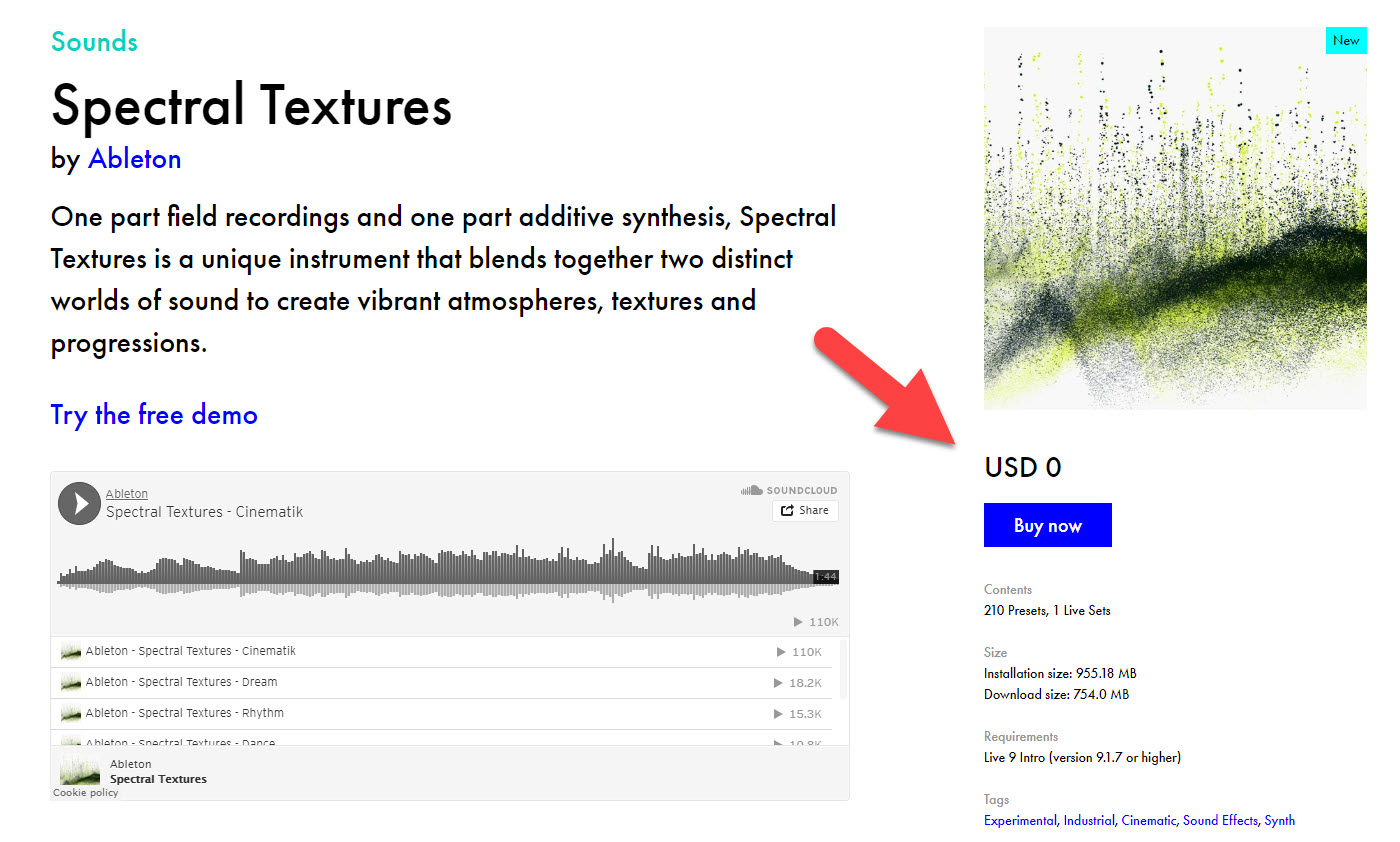Click the waveform thumbnail beside Dream track
The width and height of the screenshot is (1400, 842).
point(70,682)
